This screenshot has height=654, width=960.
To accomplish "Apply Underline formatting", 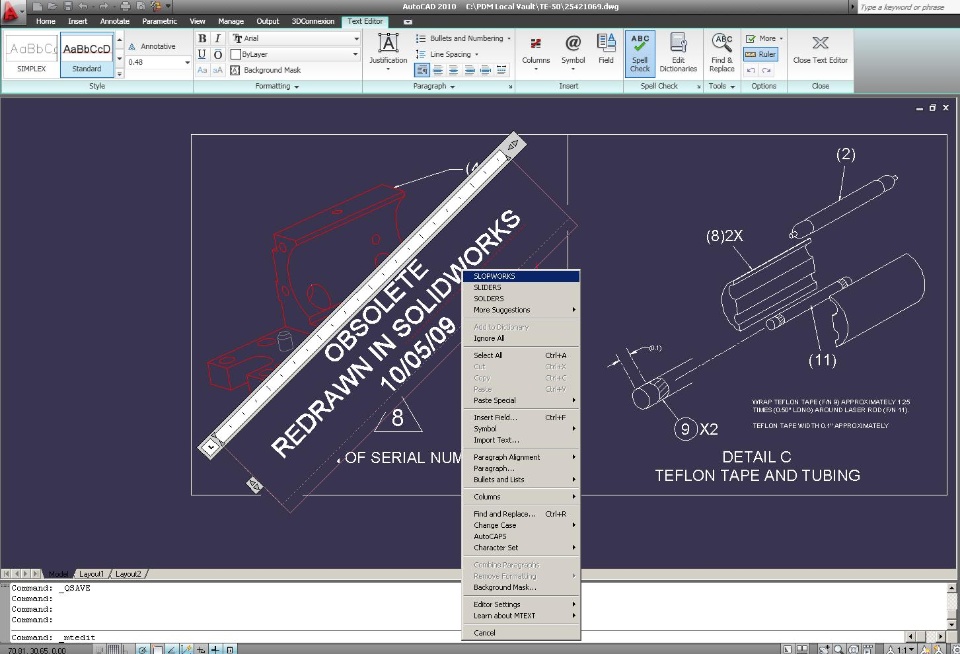I will pyautogui.click(x=202, y=54).
